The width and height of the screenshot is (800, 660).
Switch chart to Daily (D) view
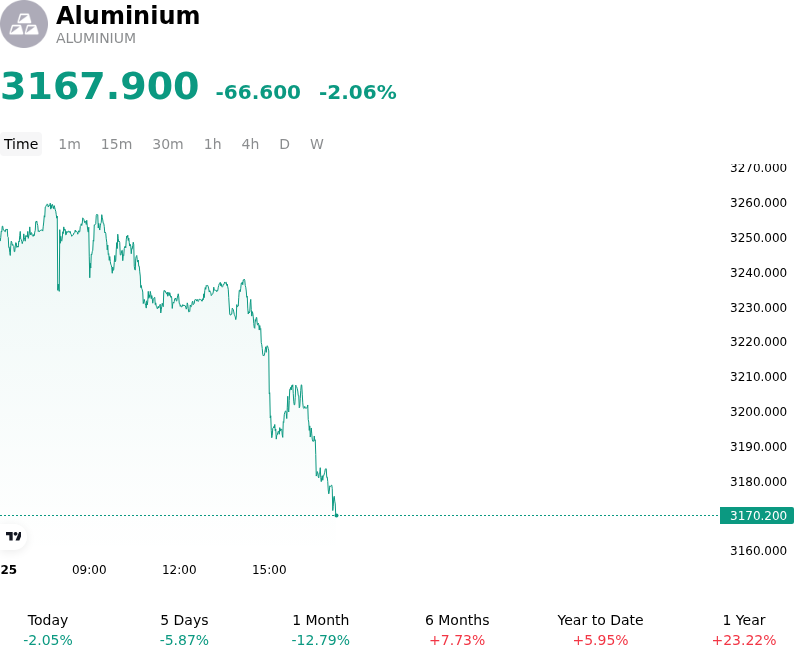click(x=284, y=144)
